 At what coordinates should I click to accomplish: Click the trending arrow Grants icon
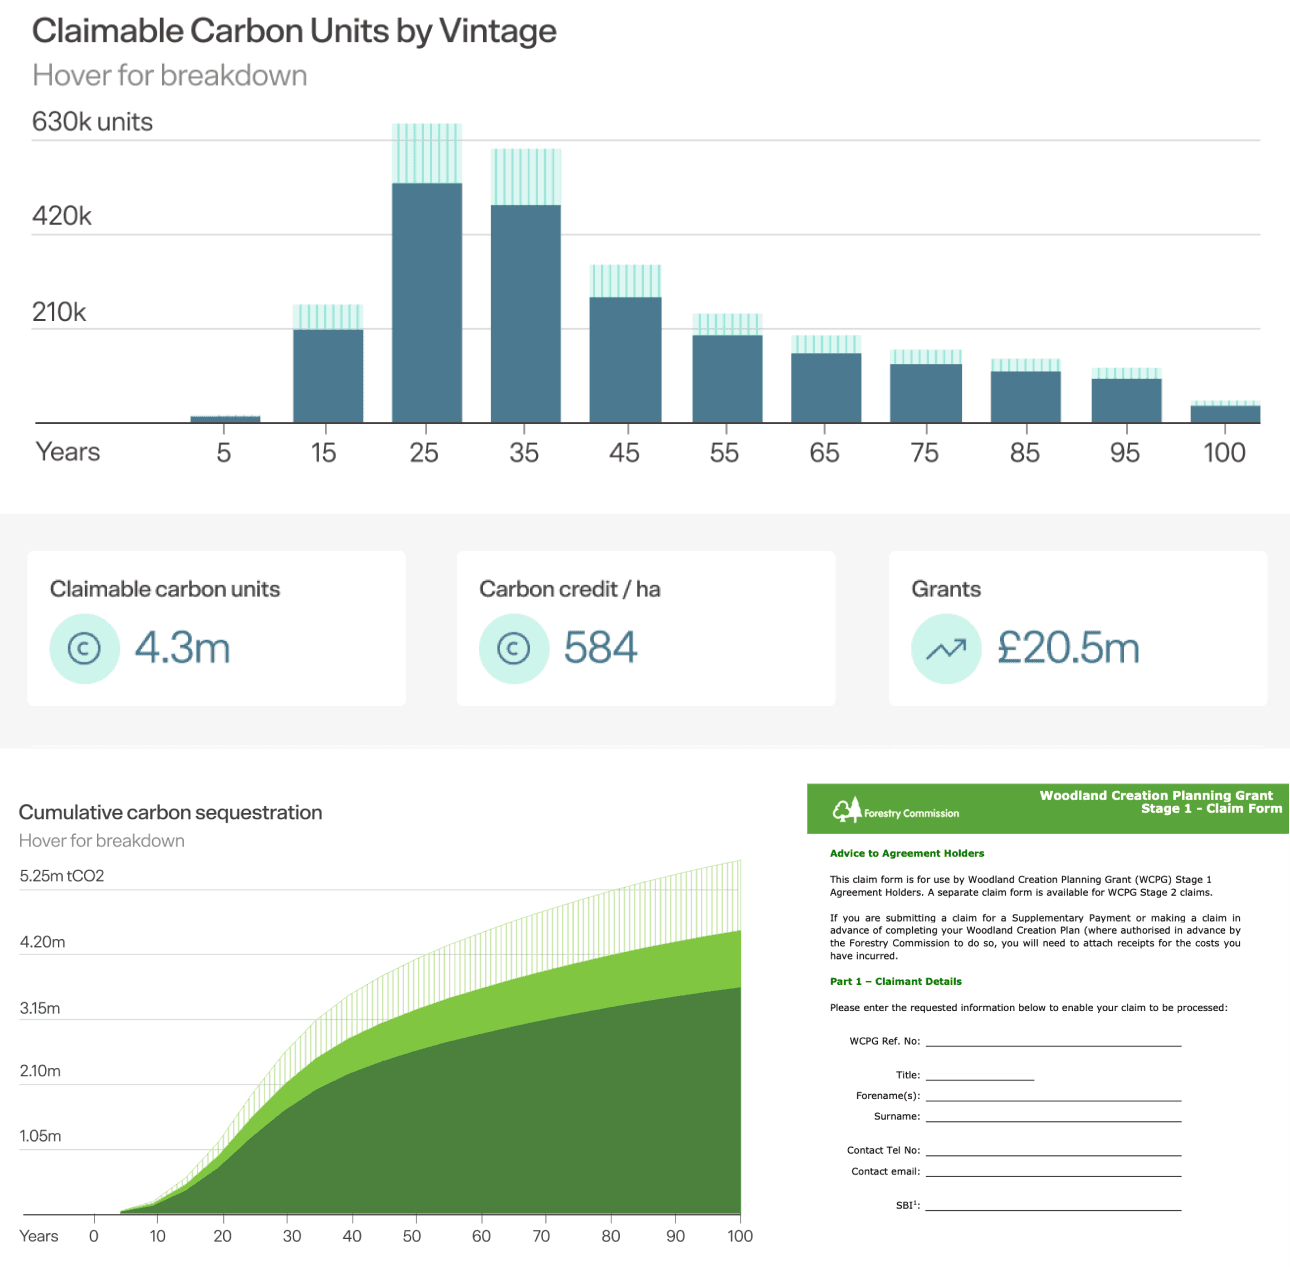[x=945, y=649]
